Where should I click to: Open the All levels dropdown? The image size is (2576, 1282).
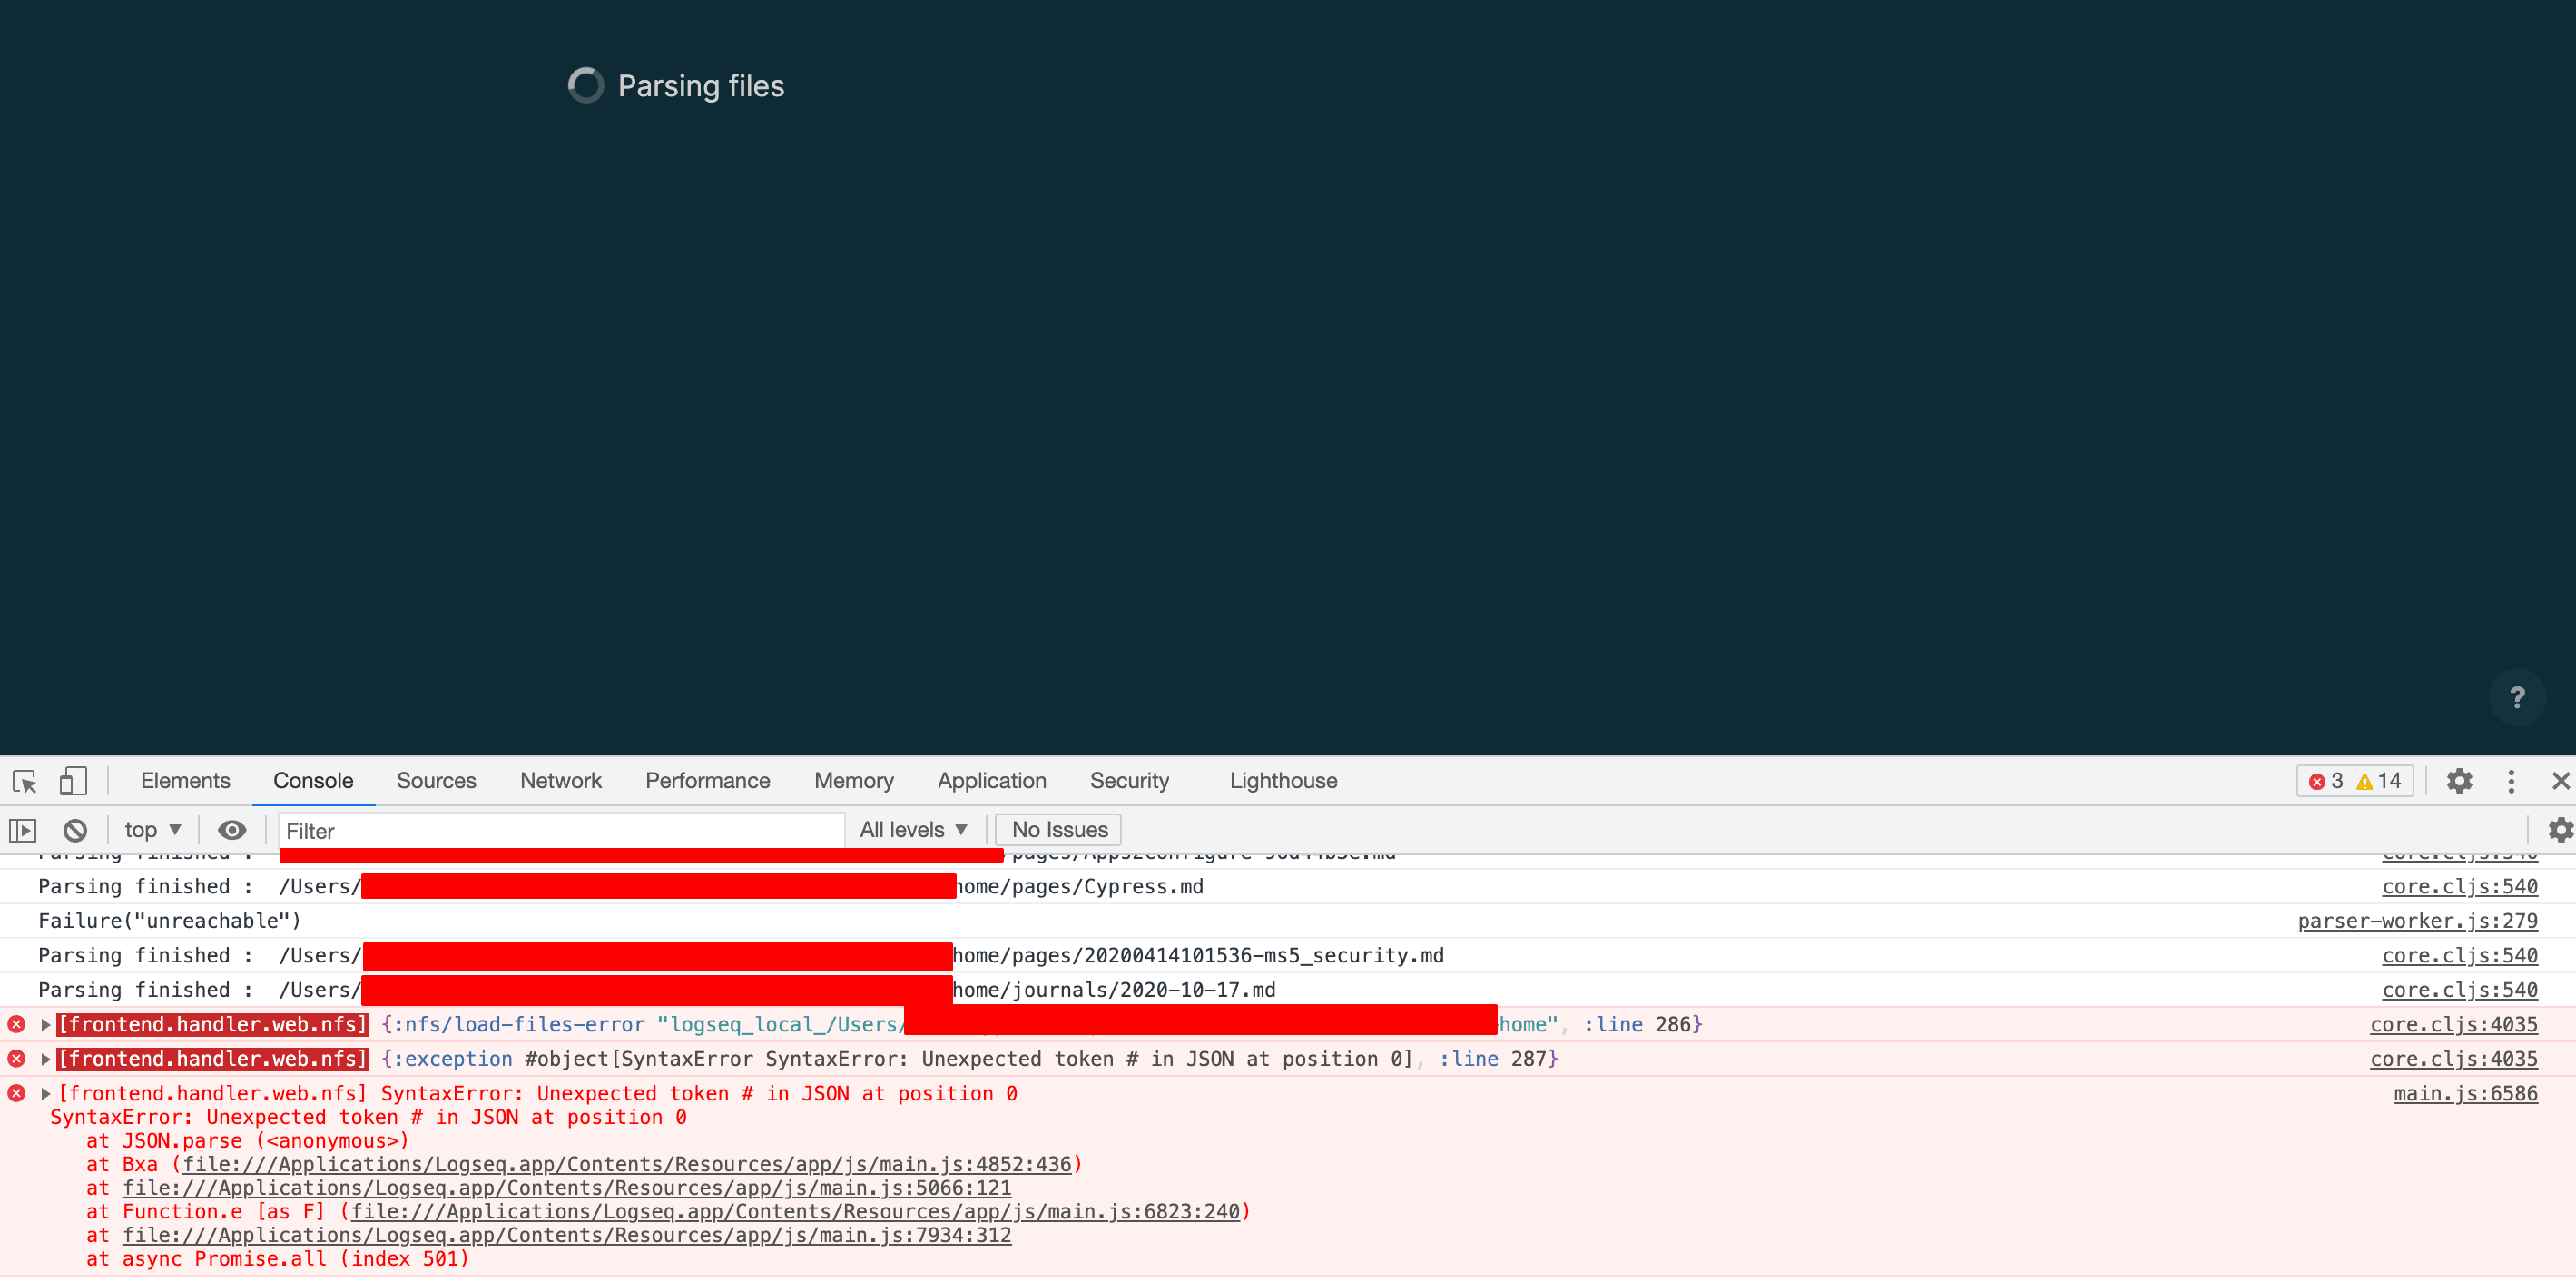pos(913,830)
